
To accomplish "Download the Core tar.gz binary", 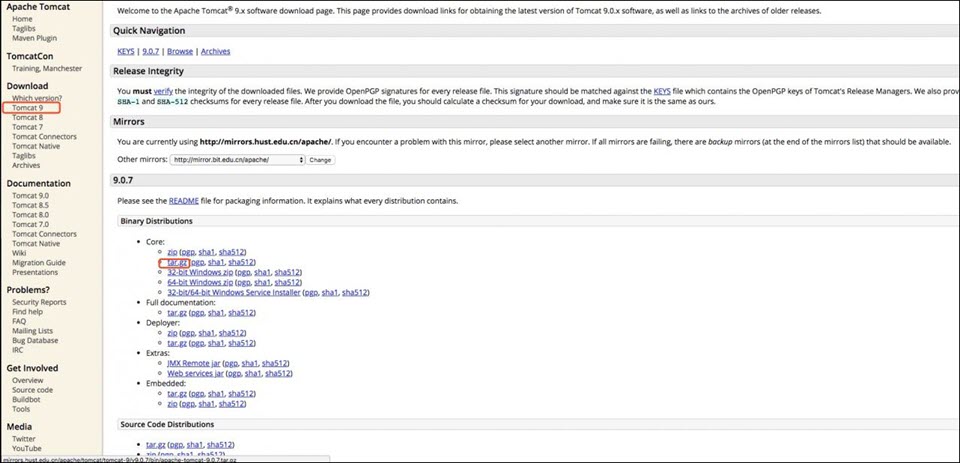I will (x=178, y=262).
